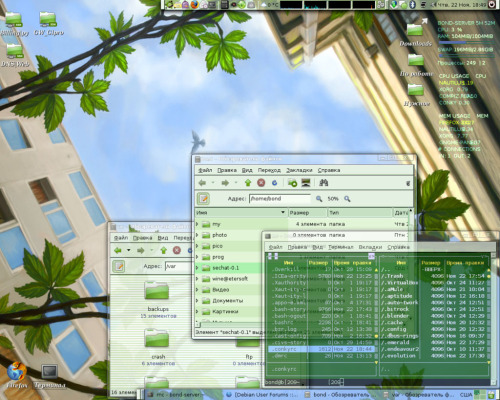Click the /var address field
This screenshot has height=400, width=500.
pos(179,266)
